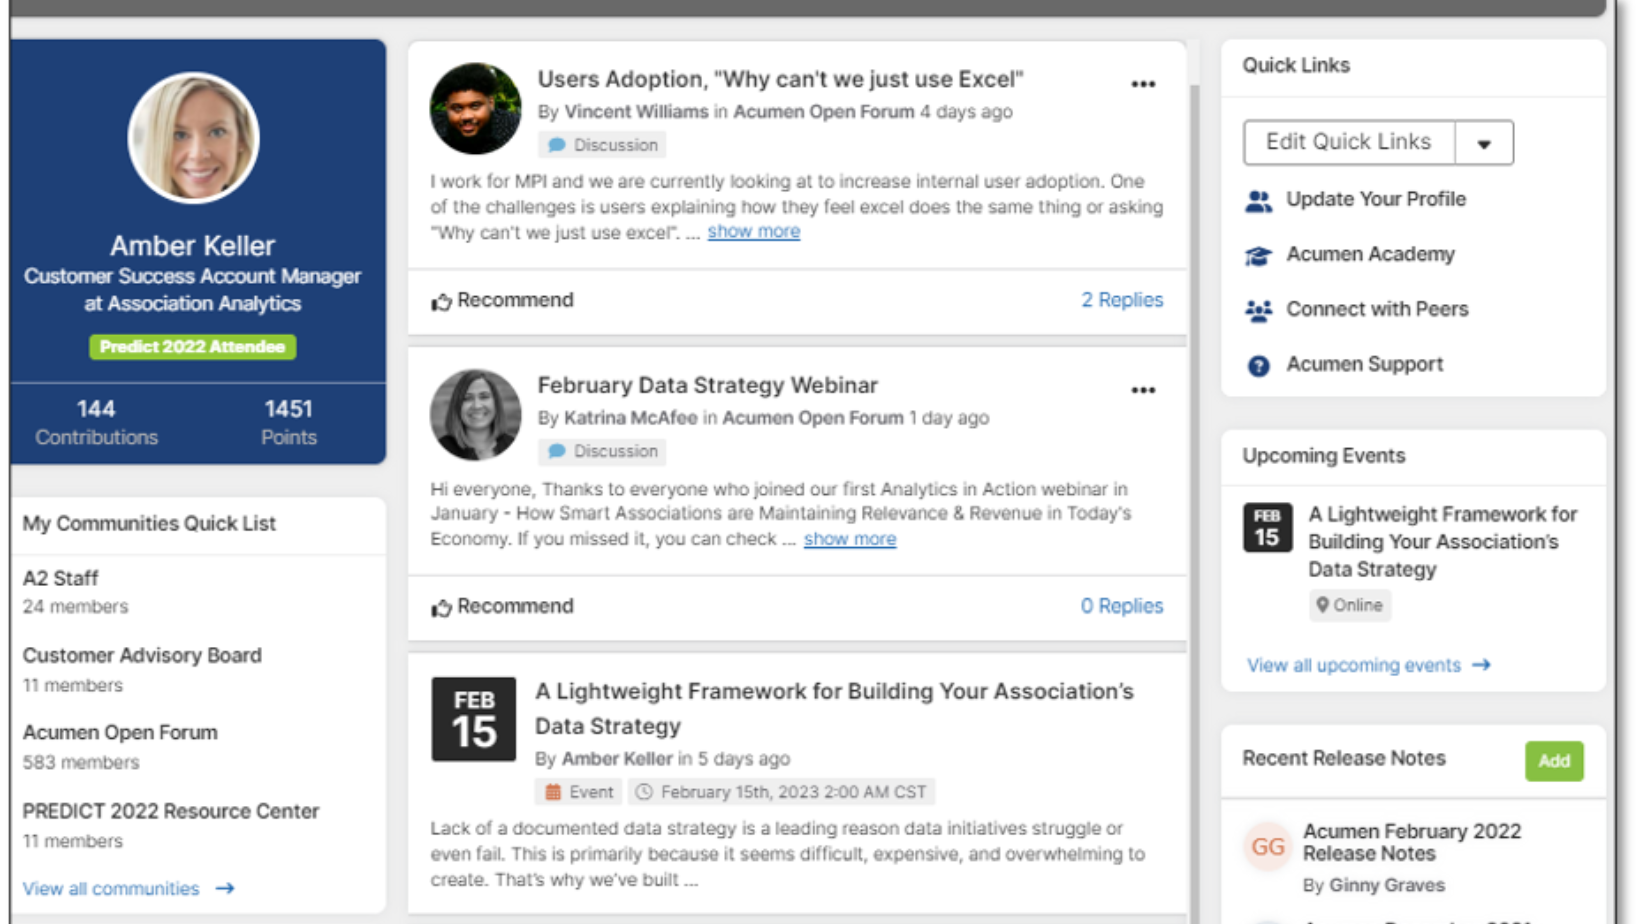
Task: Click the Connect with Peers group icon
Action: pos(1258,311)
